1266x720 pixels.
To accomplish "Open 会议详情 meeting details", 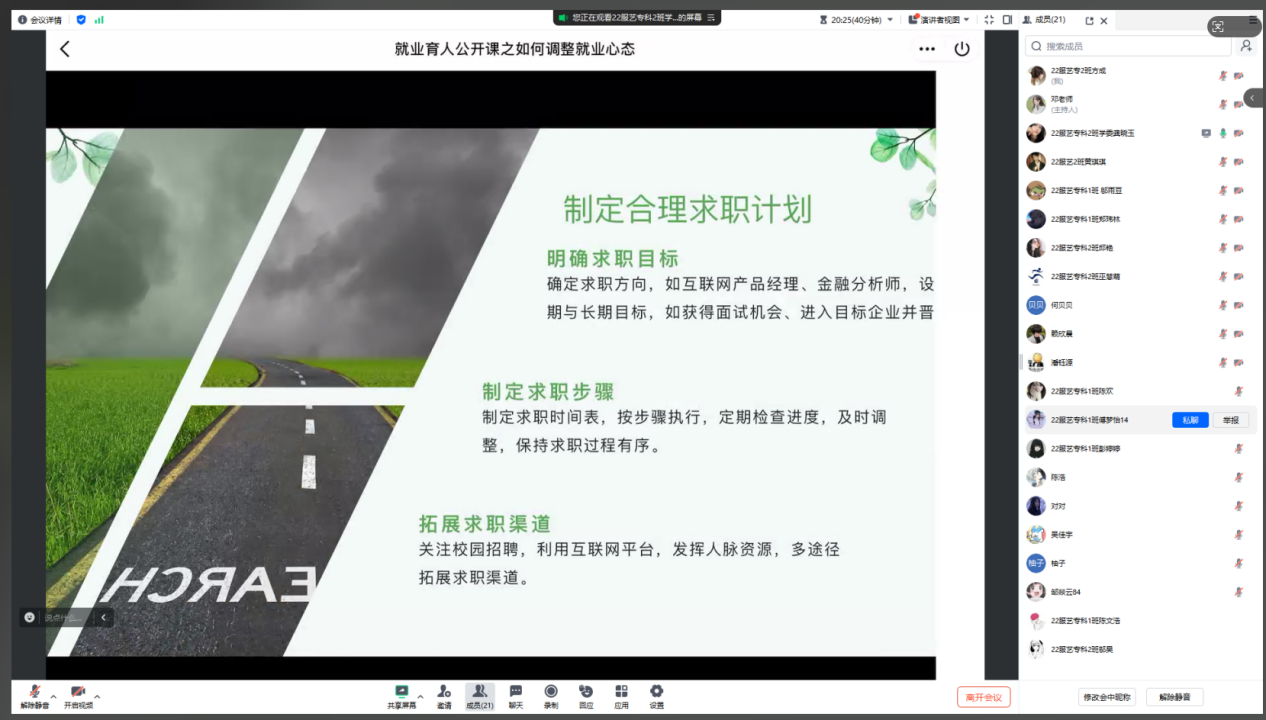I will click(40, 19).
